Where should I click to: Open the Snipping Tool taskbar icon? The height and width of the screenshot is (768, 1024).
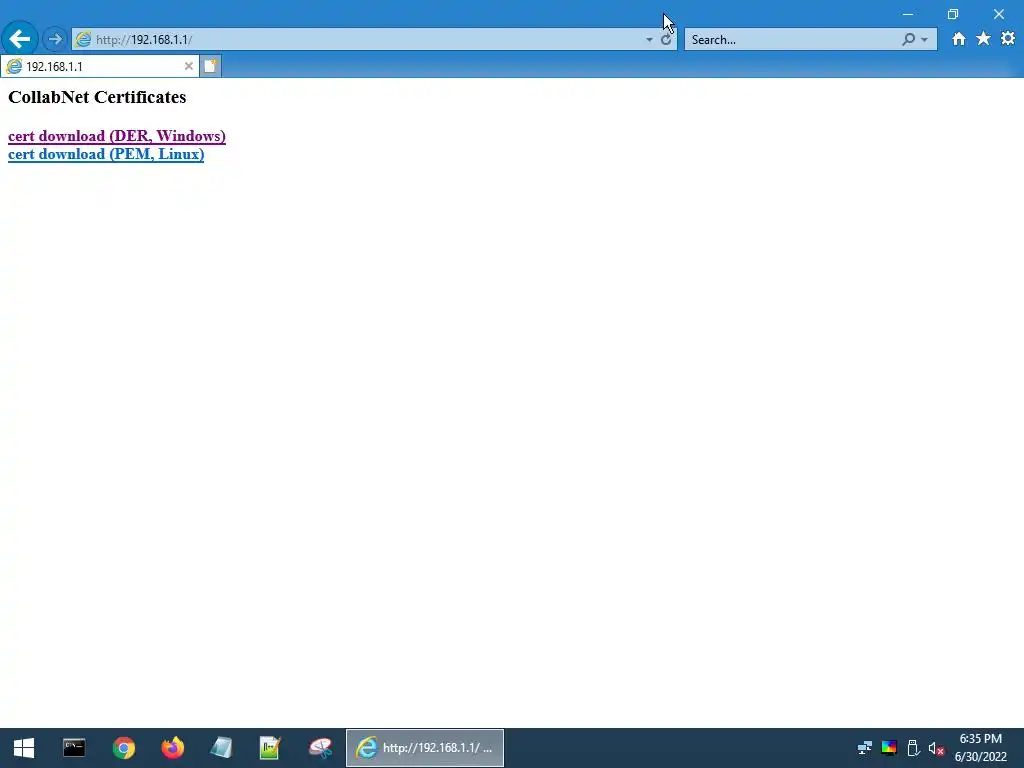320,748
